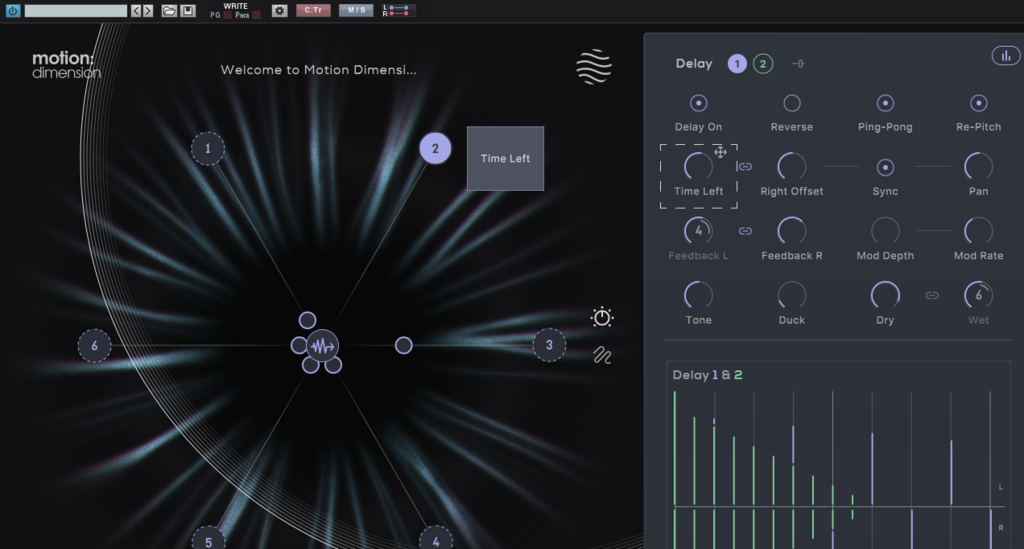Open host settings gear icon

click(280, 10)
